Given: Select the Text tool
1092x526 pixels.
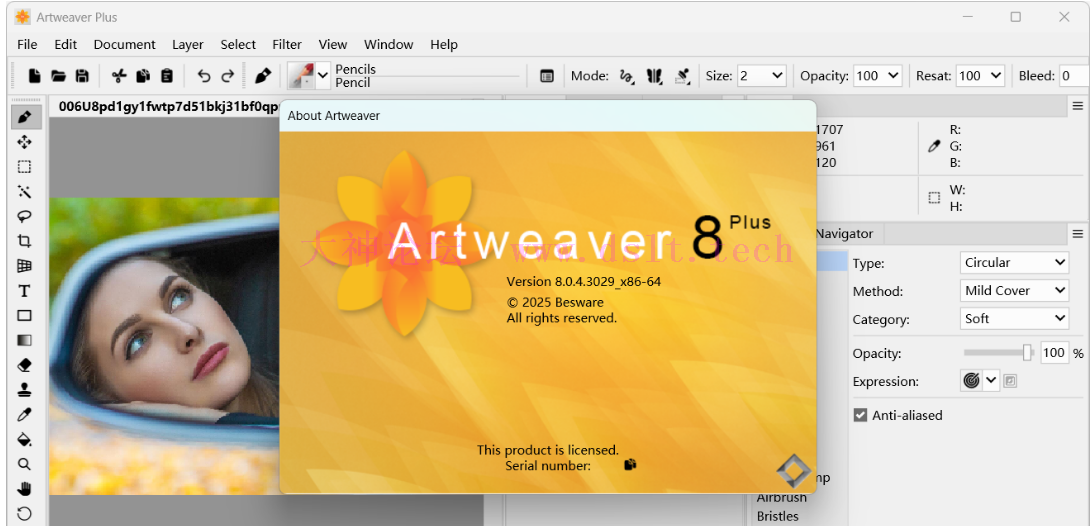Looking at the screenshot, I should (x=24, y=291).
